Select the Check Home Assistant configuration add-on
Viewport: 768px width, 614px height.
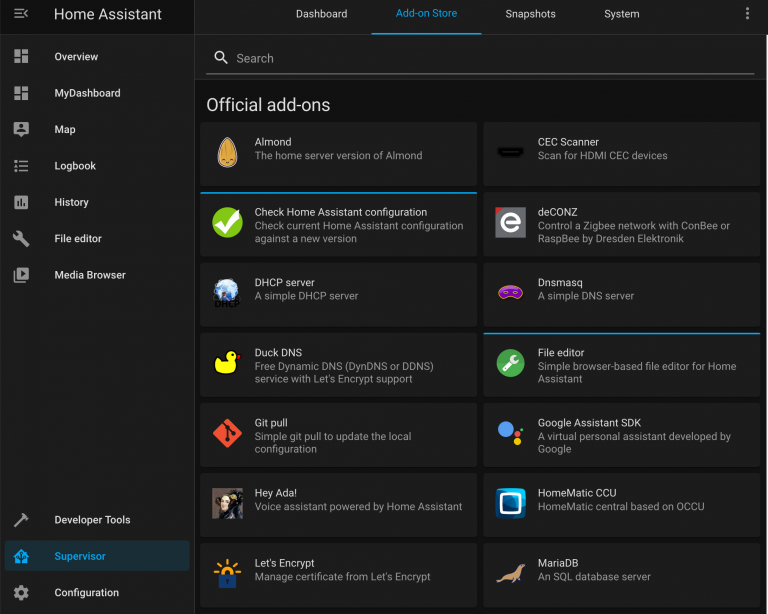click(339, 225)
